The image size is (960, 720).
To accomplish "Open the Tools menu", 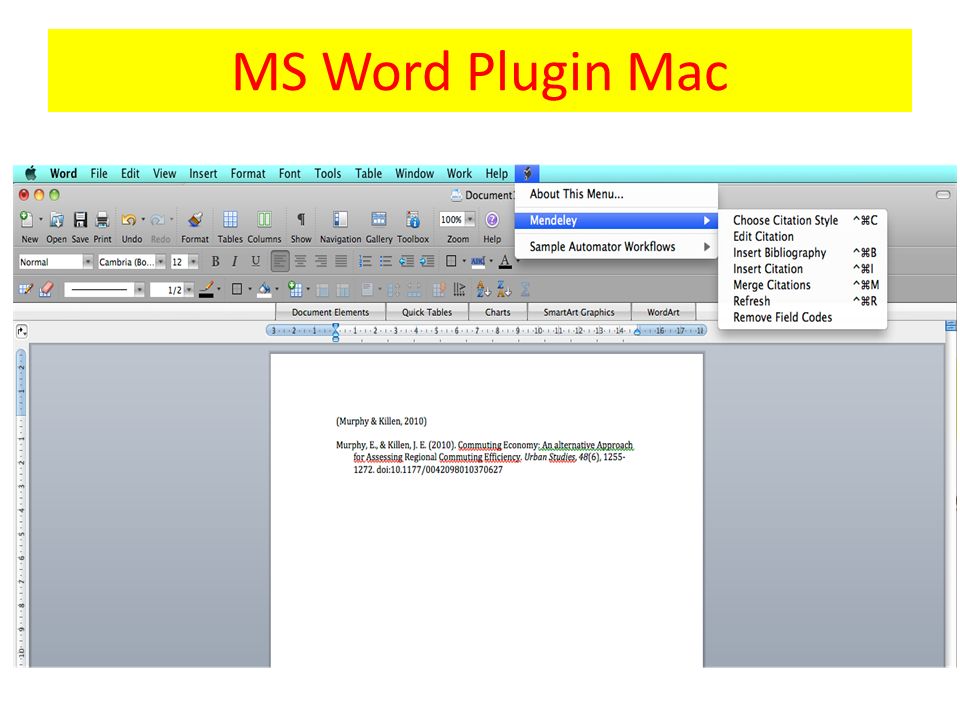I will [x=328, y=173].
